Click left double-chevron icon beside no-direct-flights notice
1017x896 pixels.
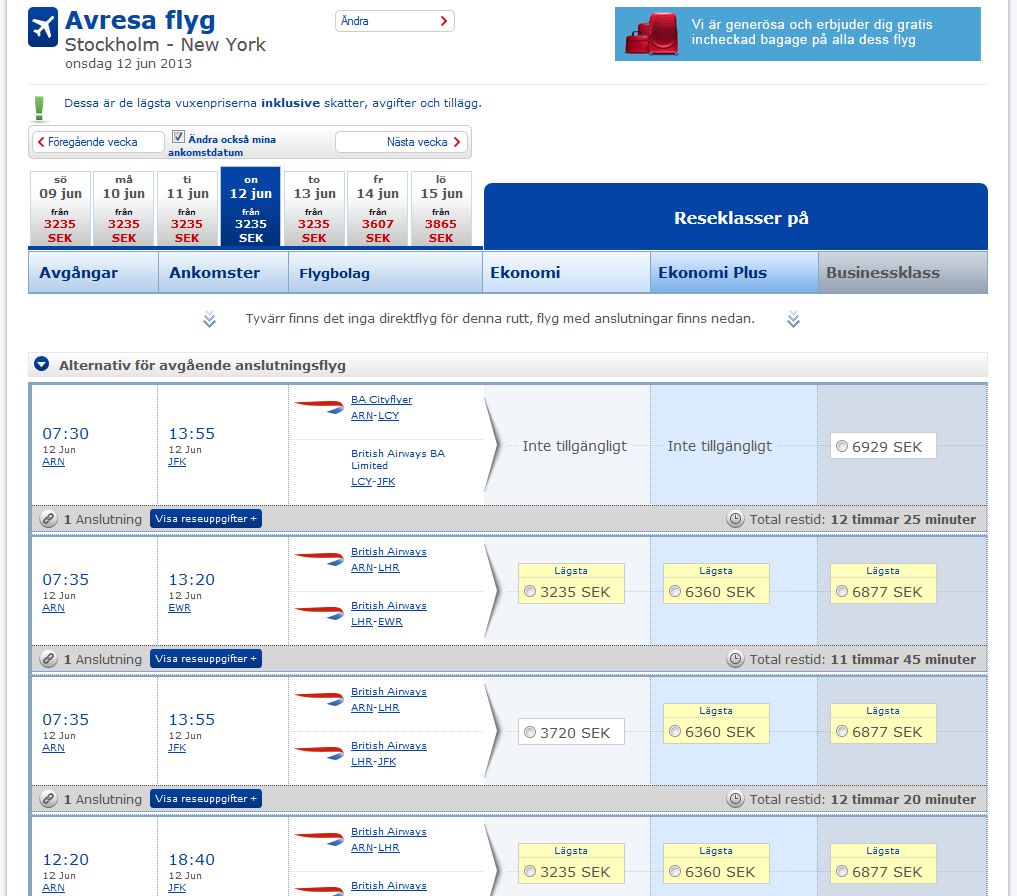click(x=209, y=320)
